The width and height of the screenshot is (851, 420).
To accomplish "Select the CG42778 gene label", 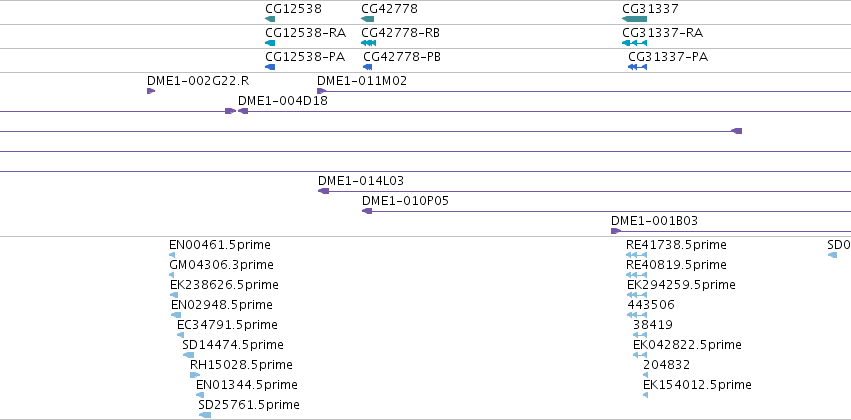I will tap(389, 9).
